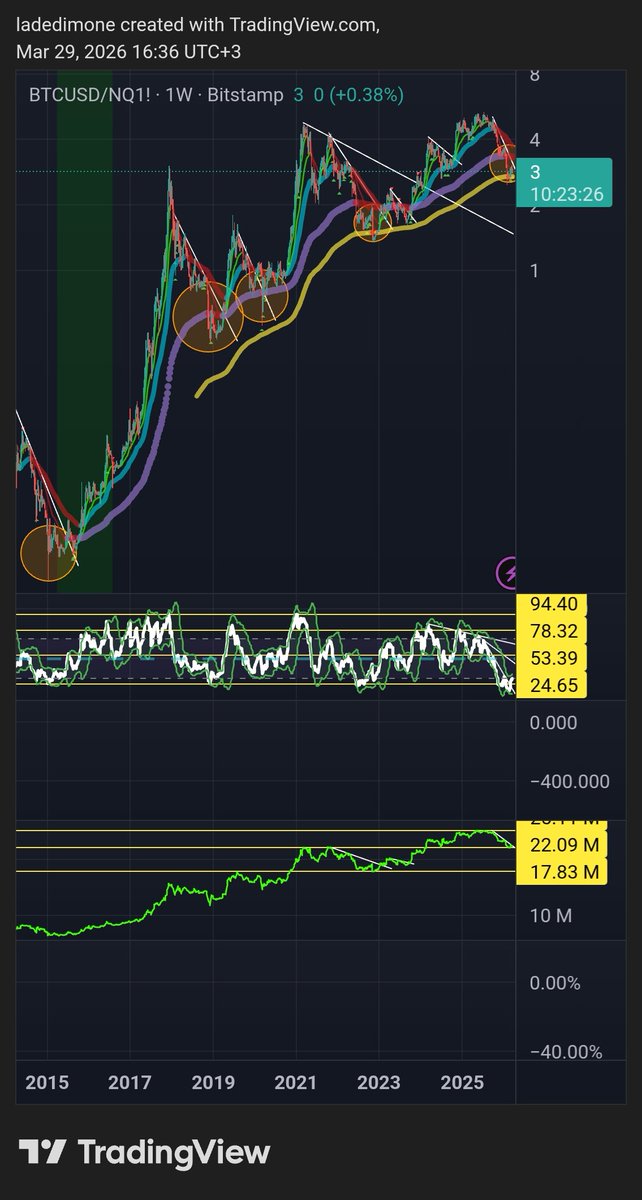Click the −40.00% axis value
The height and width of the screenshot is (1200, 642).
pos(566,1052)
